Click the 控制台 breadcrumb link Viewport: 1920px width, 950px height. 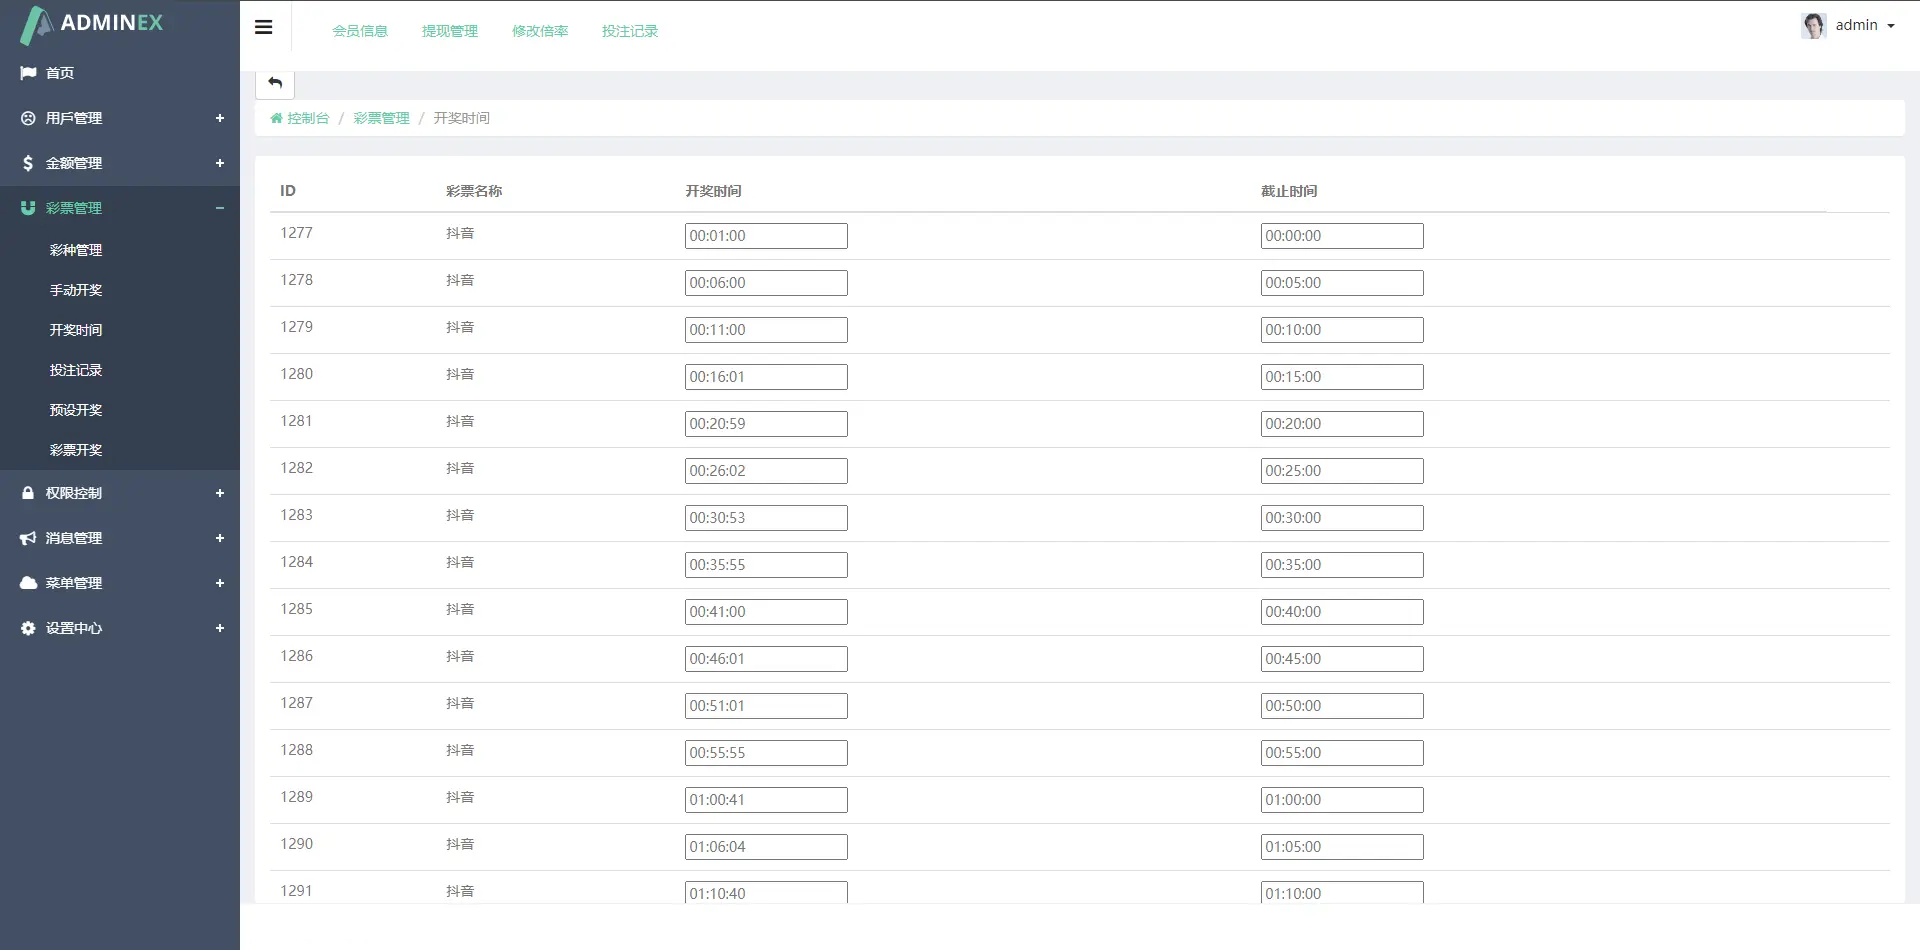click(x=308, y=118)
